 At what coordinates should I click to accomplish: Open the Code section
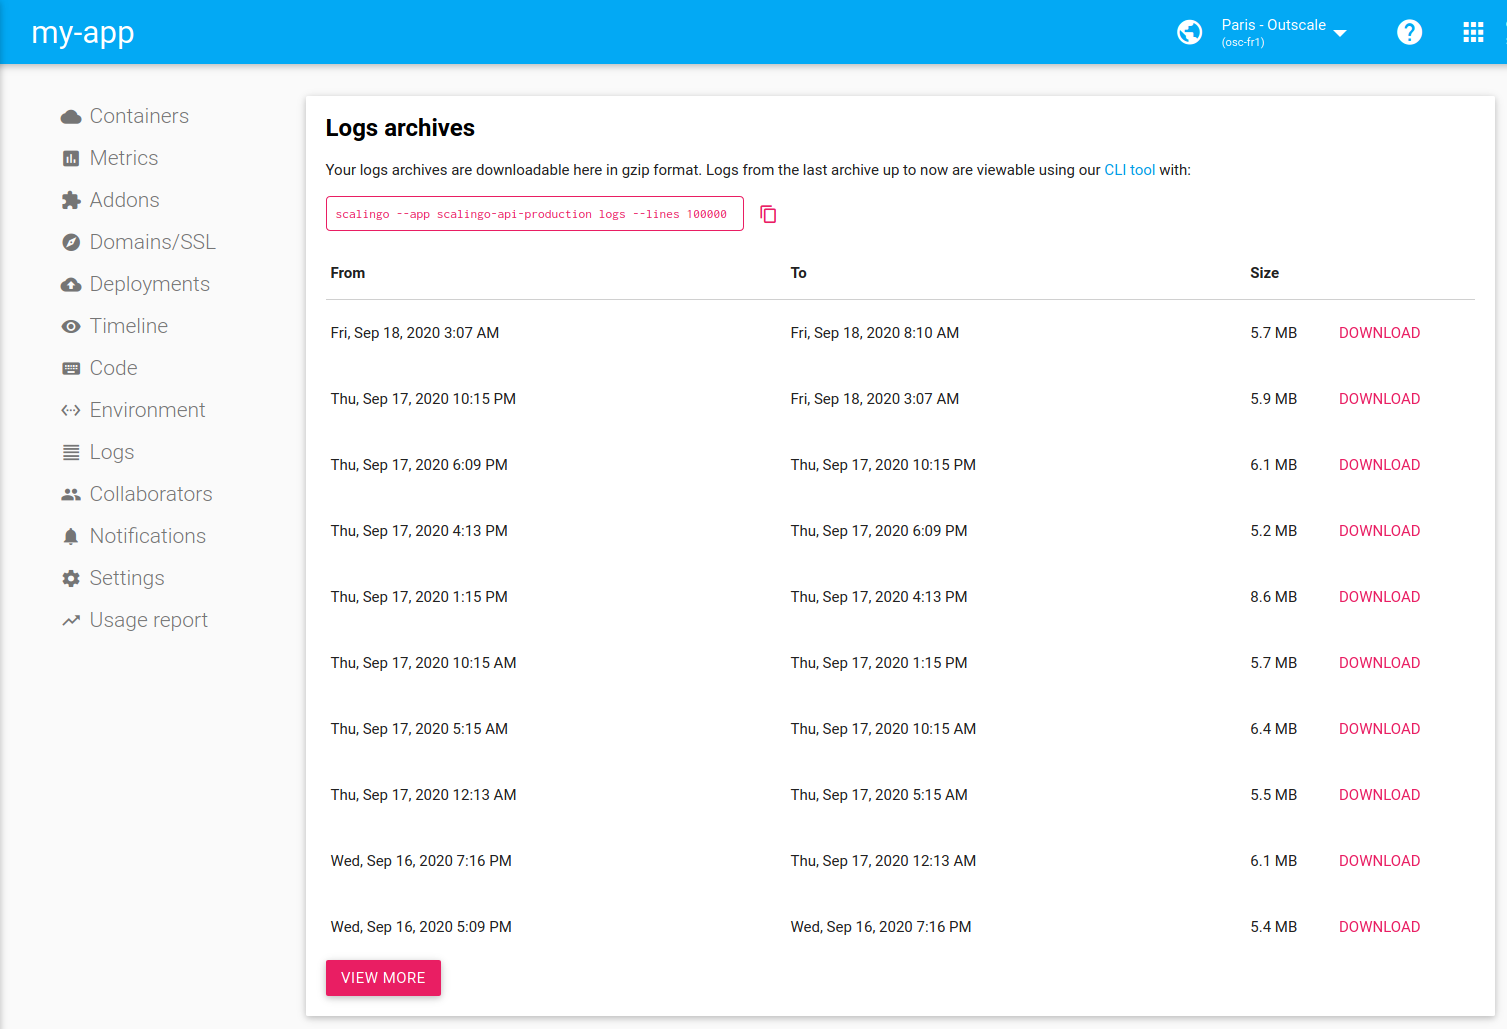pyautogui.click(x=114, y=368)
